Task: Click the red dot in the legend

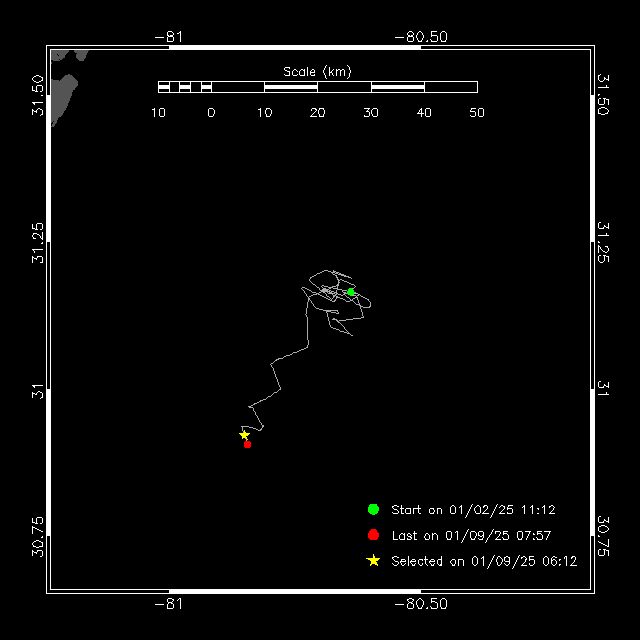Action: click(373, 535)
